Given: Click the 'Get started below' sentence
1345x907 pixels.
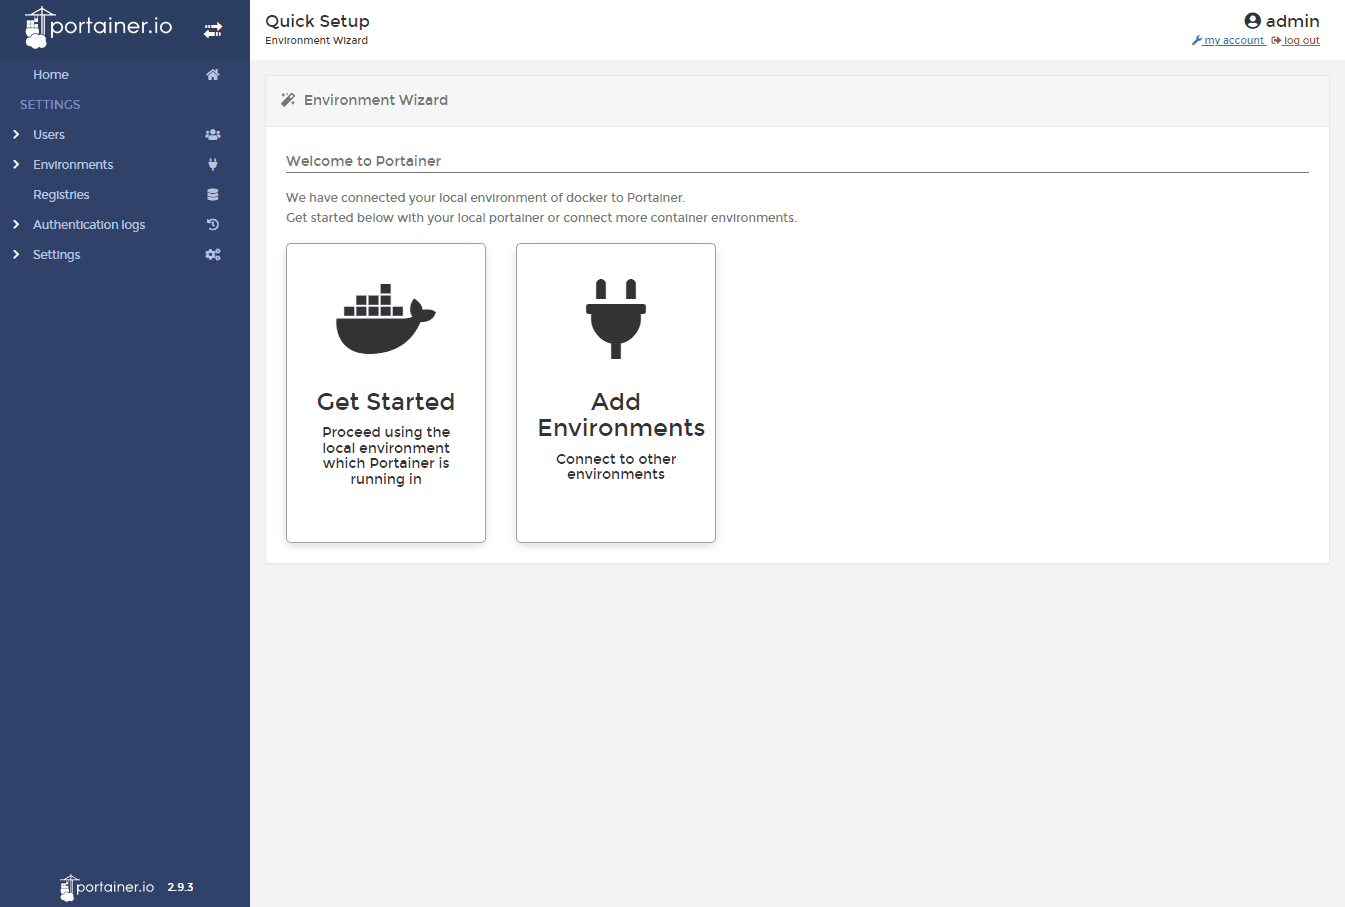Looking at the screenshot, I should coord(541,218).
